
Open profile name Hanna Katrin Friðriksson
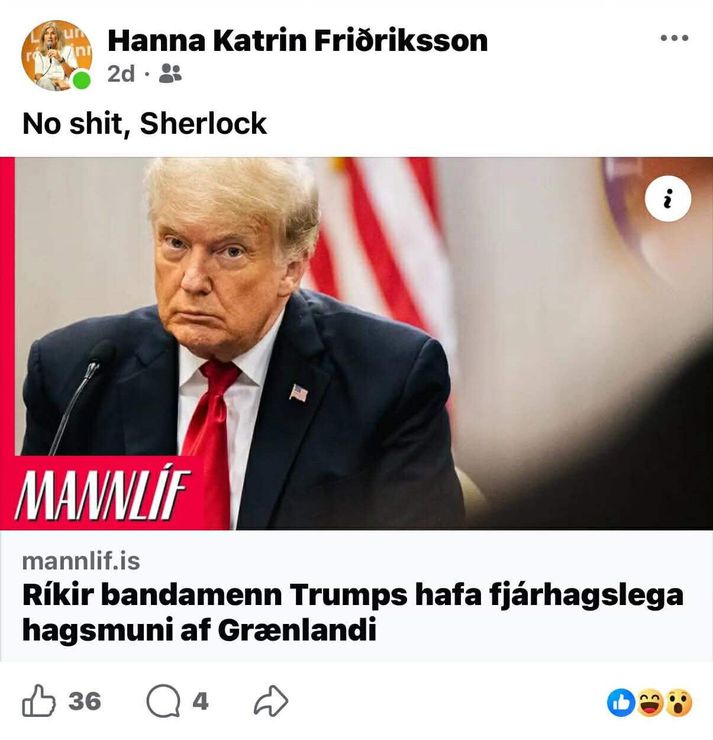pos(297,40)
